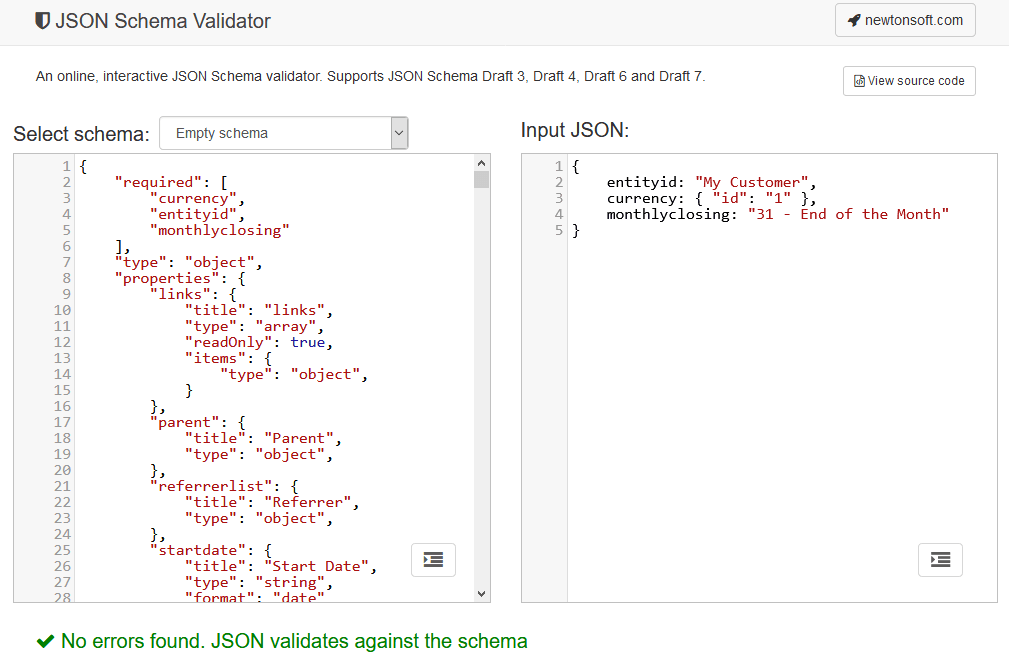This screenshot has width=1009, height=668.
Task: Click line number 1 in Input JSON gutter
Action: click(x=559, y=166)
